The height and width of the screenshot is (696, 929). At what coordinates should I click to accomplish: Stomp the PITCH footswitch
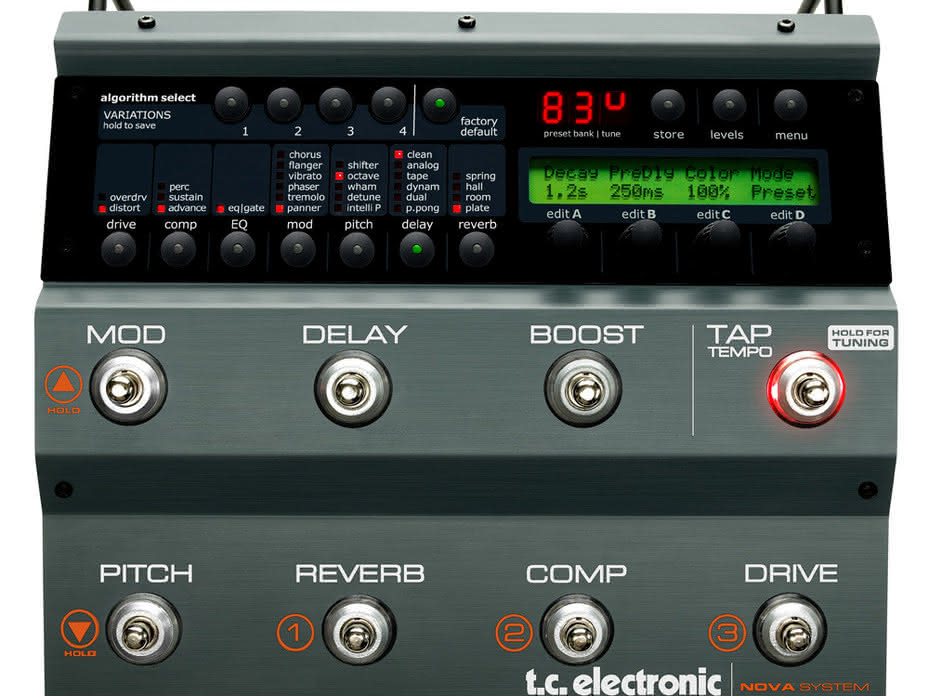tap(143, 630)
